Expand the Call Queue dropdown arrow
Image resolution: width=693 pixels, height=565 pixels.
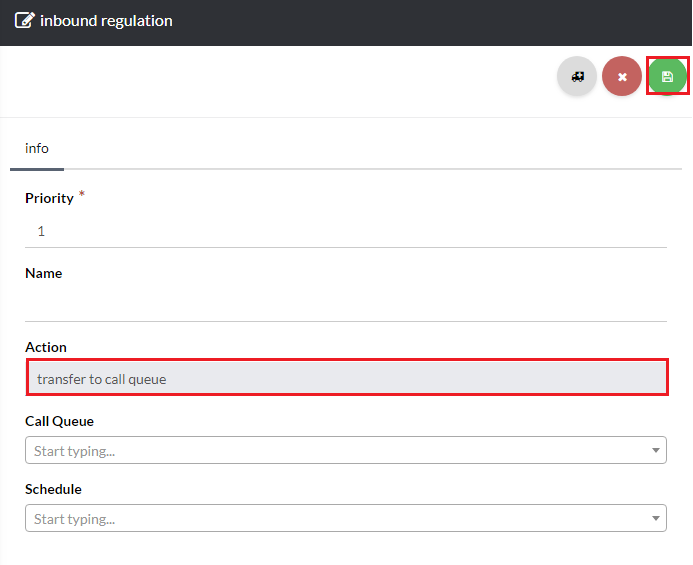[656, 451]
